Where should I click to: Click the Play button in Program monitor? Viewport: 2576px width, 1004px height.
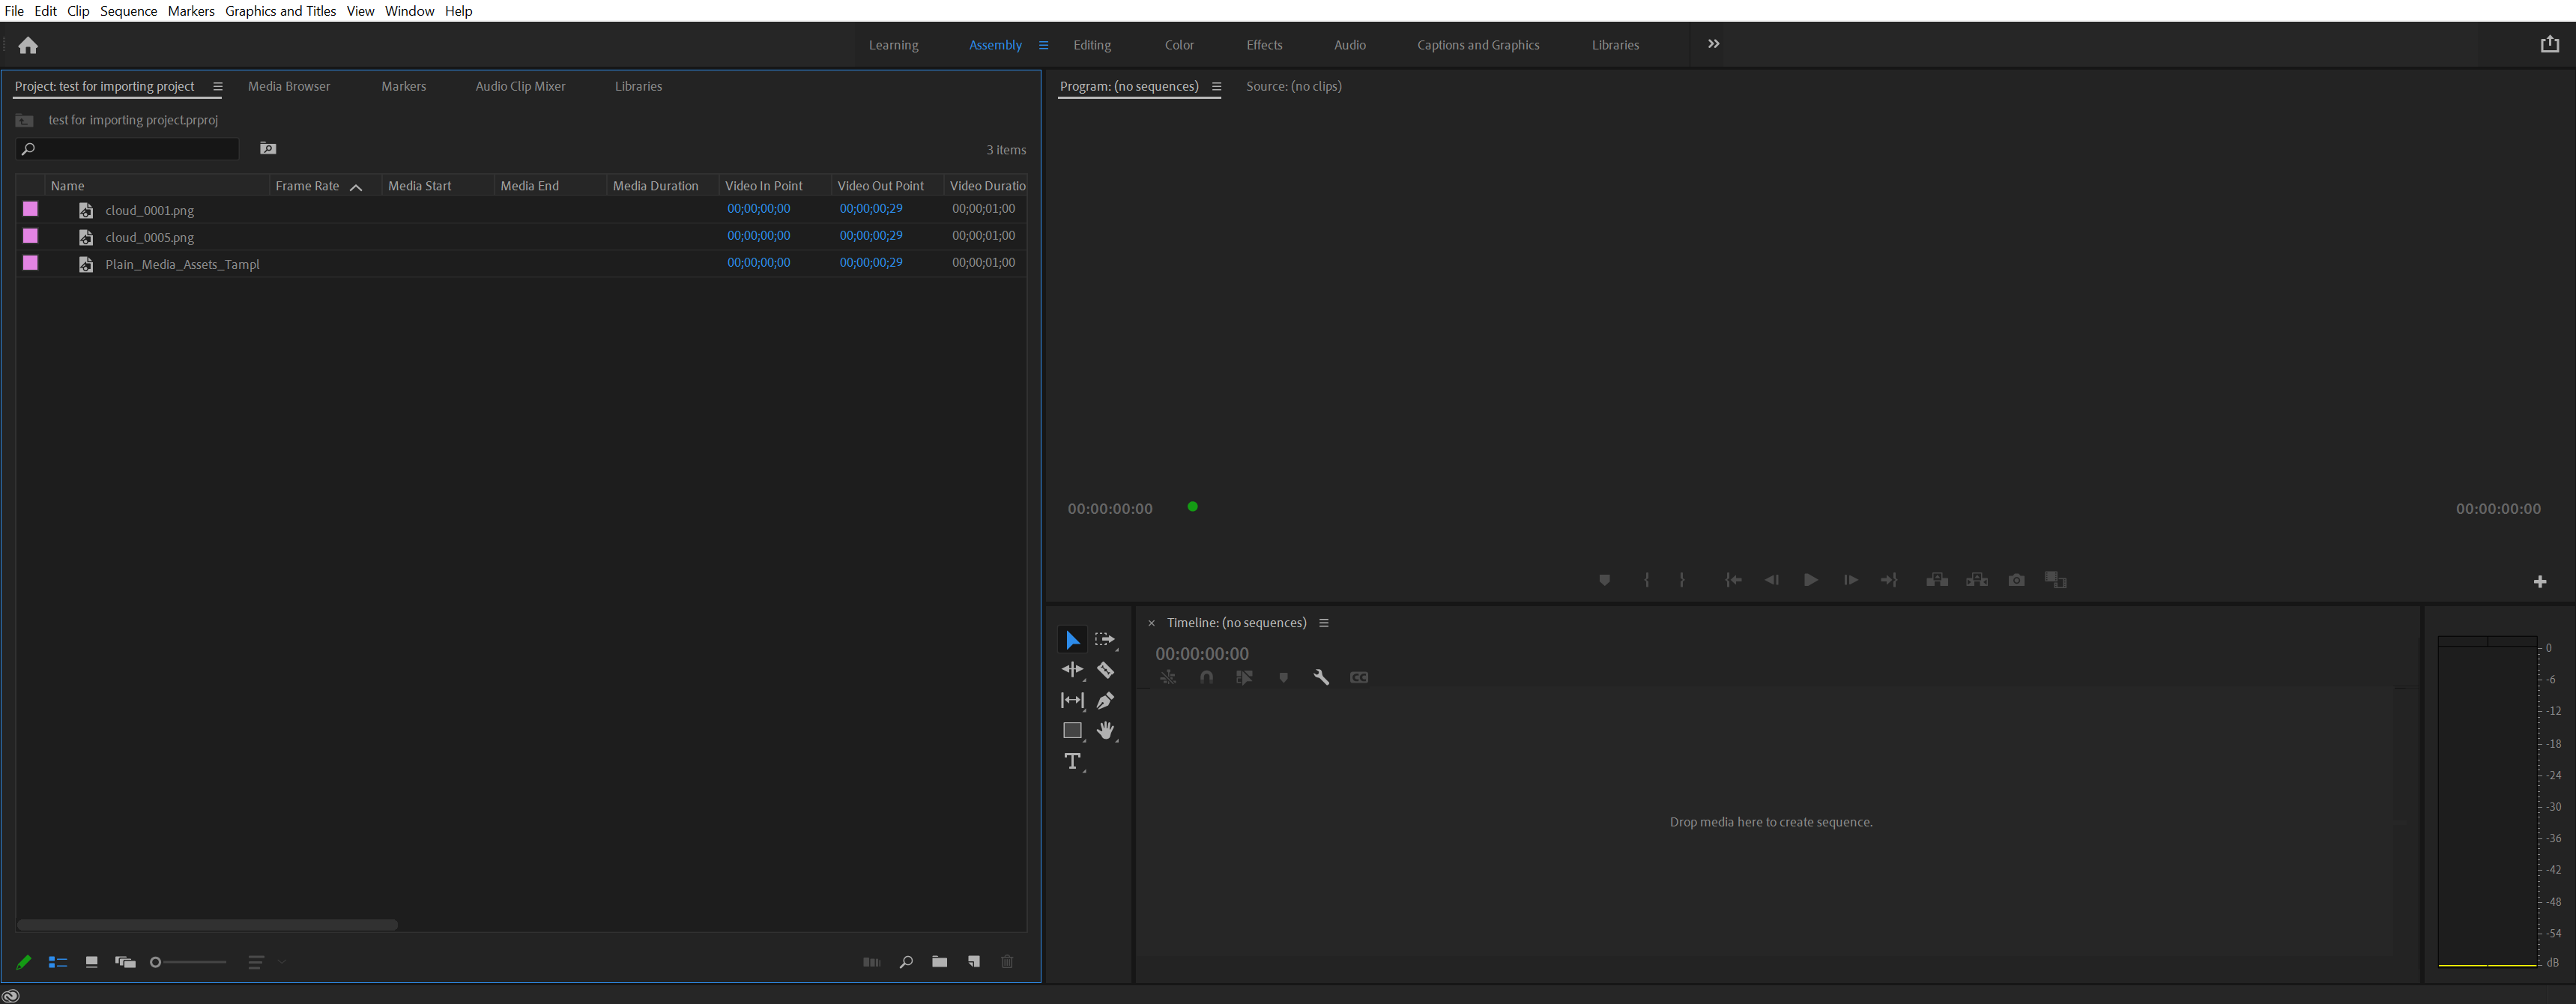click(x=1810, y=580)
